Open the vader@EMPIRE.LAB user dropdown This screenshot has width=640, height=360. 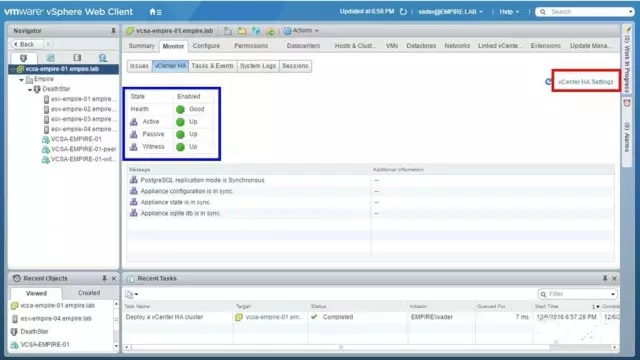pyautogui.click(x=451, y=12)
